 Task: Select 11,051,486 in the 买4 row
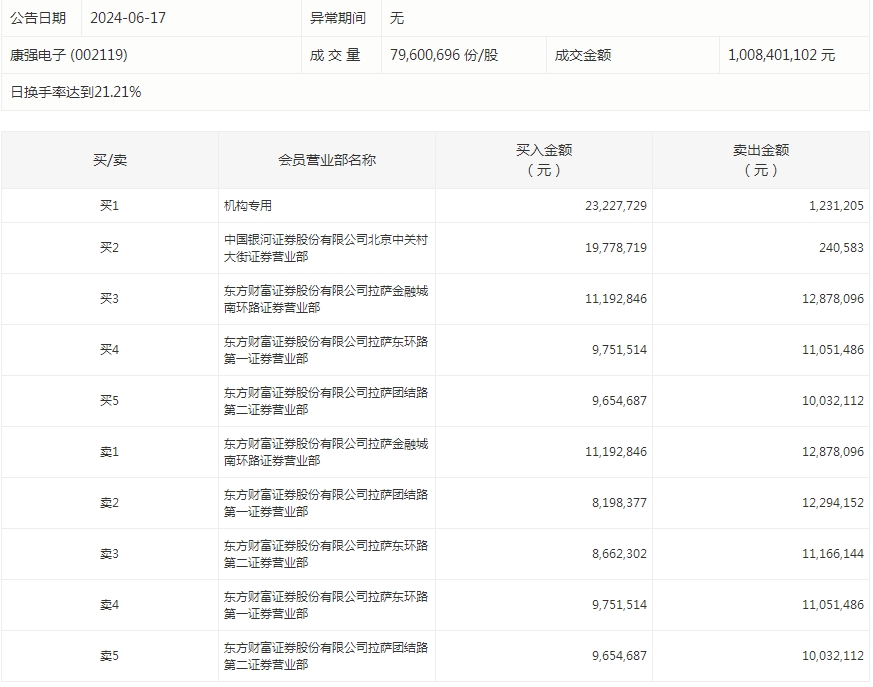[x=833, y=350]
